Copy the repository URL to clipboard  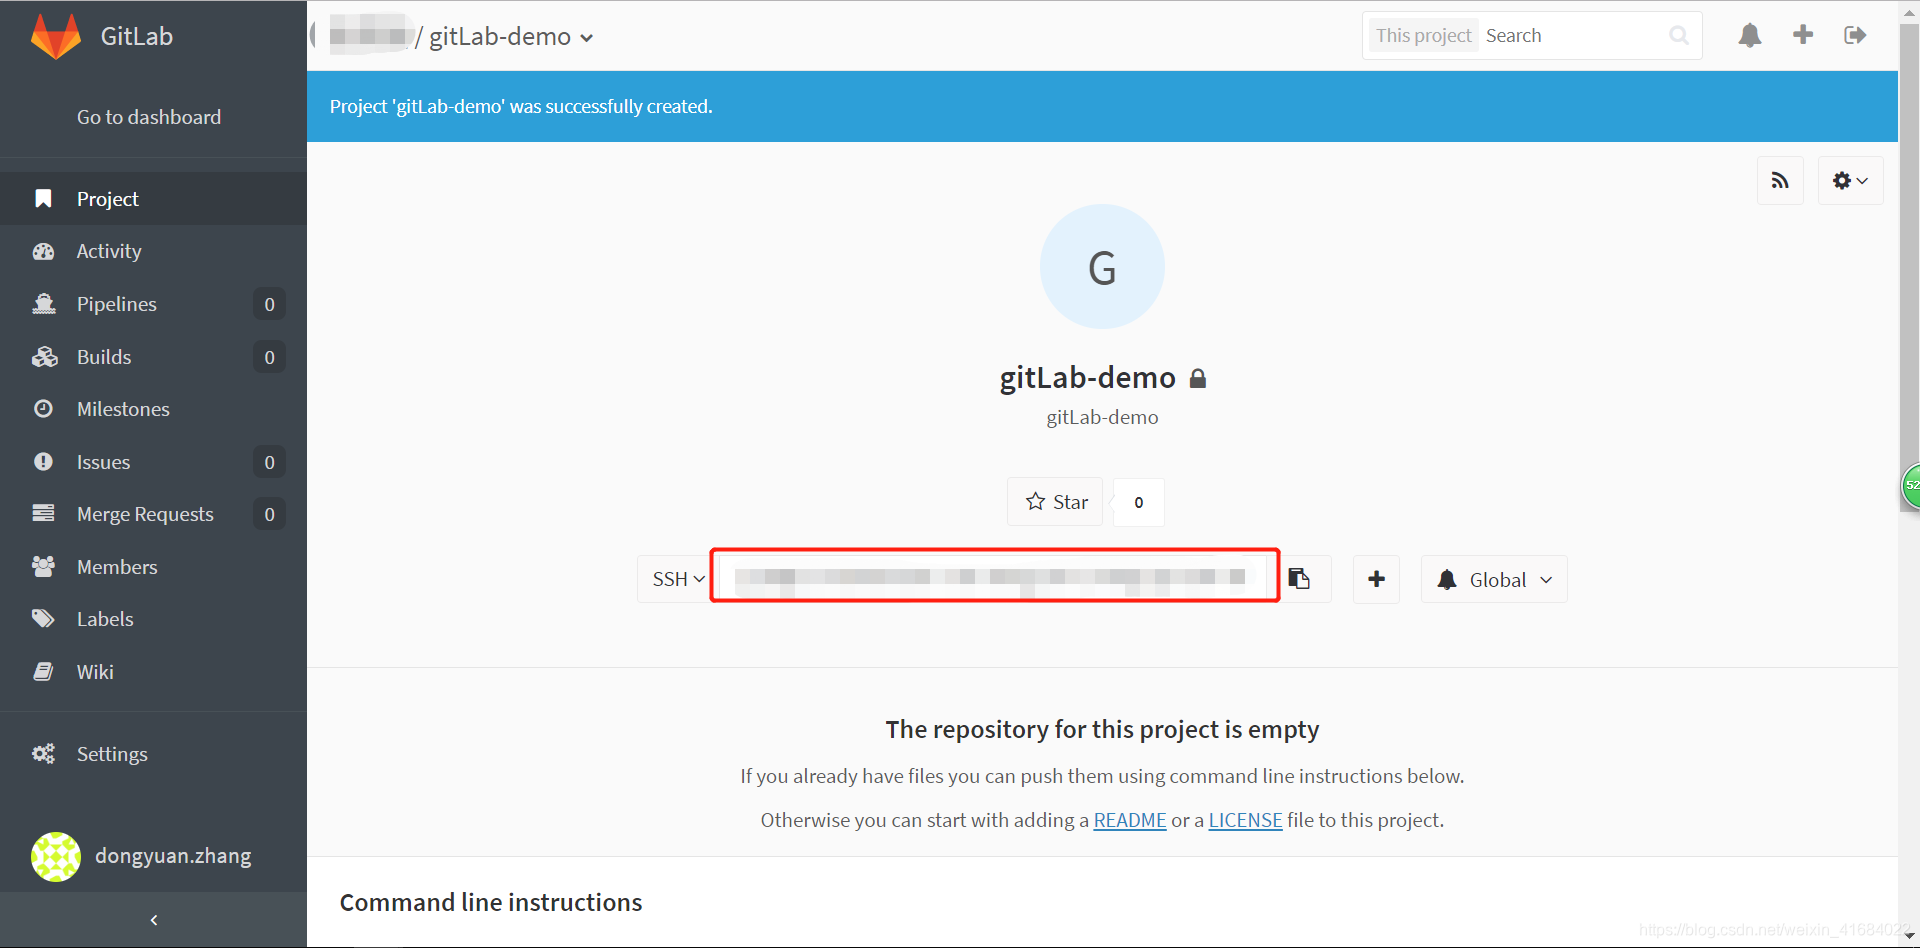click(x=1299, y=579)
